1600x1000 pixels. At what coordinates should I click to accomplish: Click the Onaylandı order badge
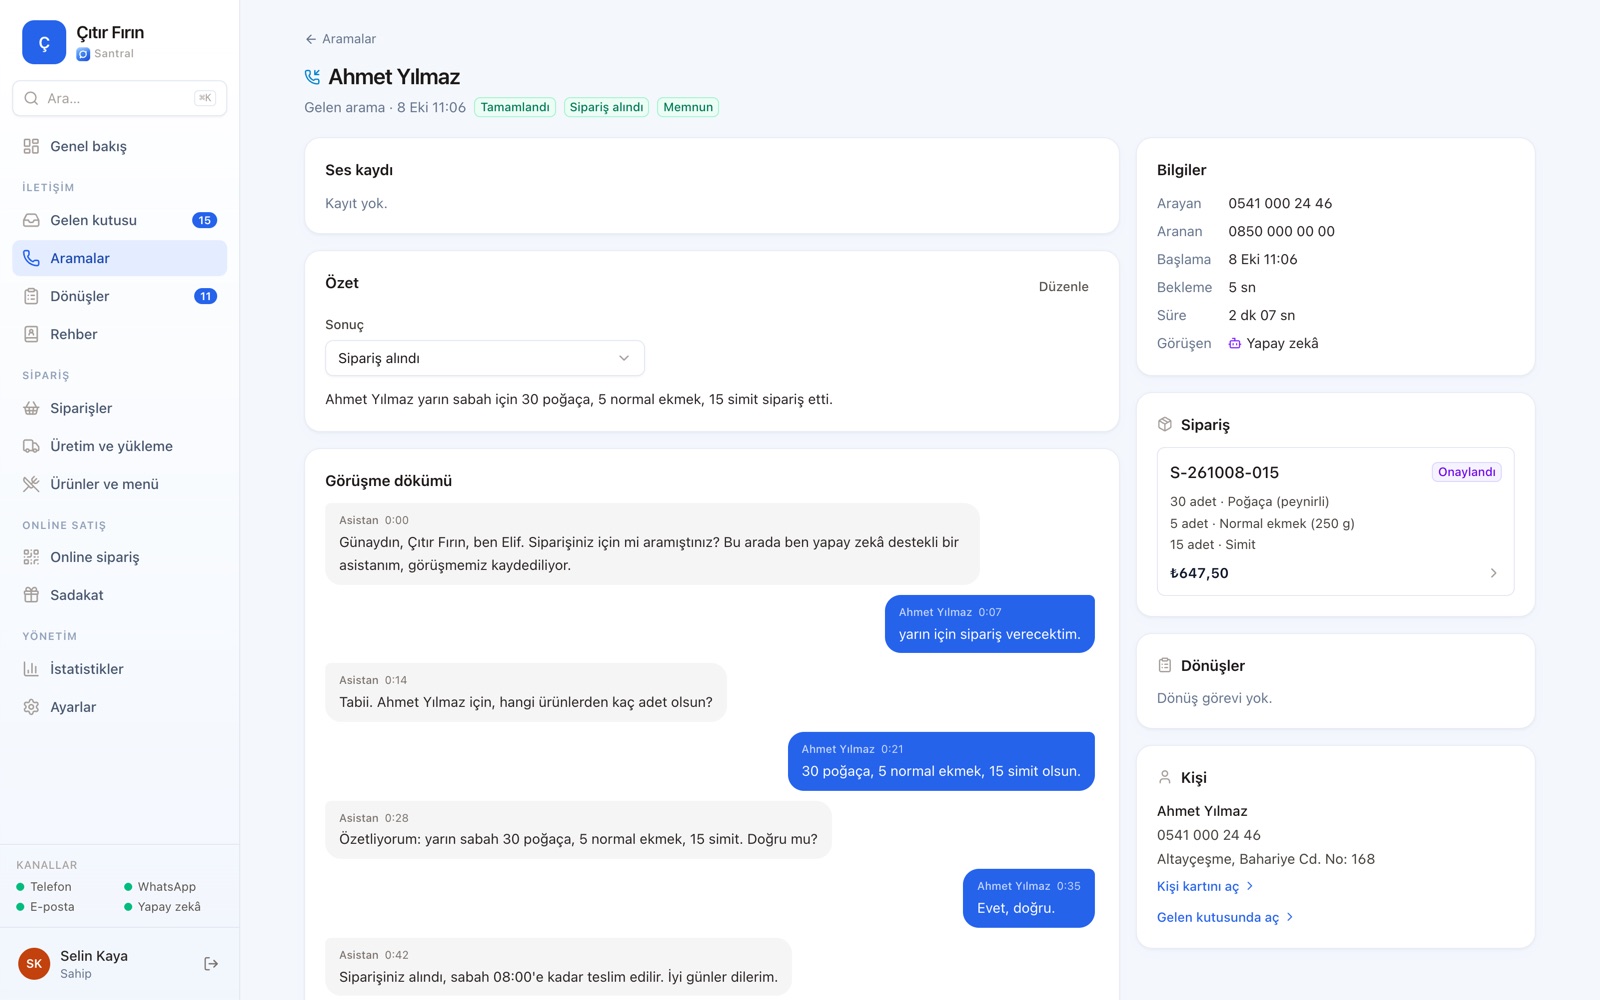coord(1466,472)
